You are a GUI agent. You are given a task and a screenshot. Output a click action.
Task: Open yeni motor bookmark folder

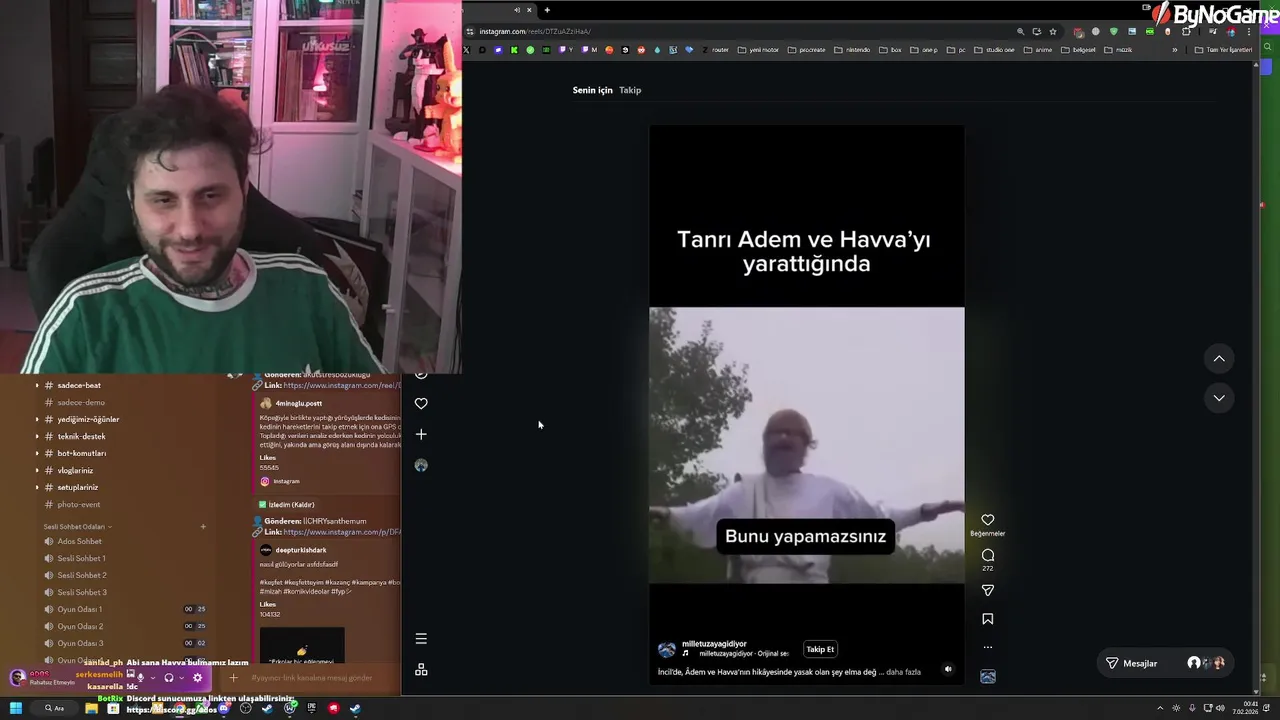pos(759,50)
